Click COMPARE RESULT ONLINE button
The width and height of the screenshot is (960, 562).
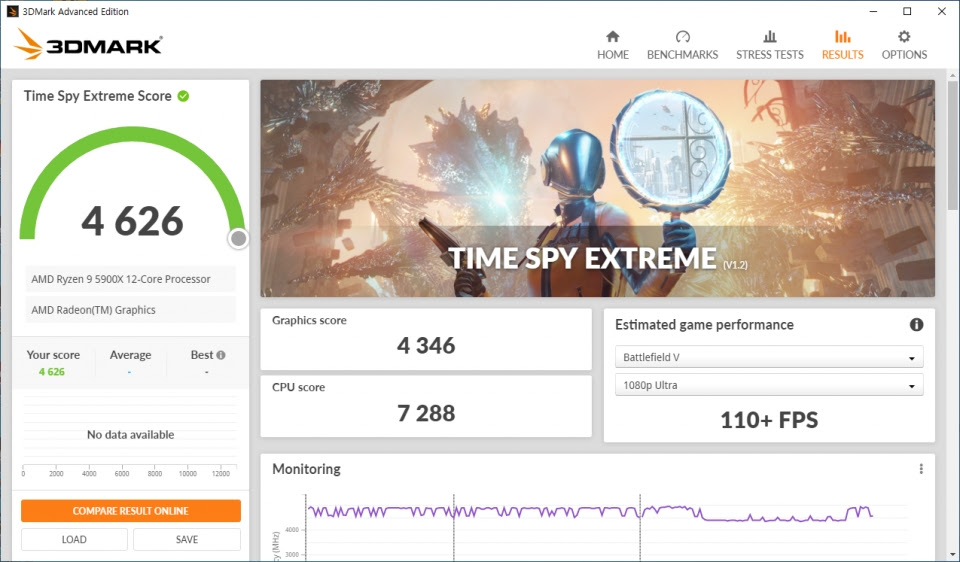(130, 511)
